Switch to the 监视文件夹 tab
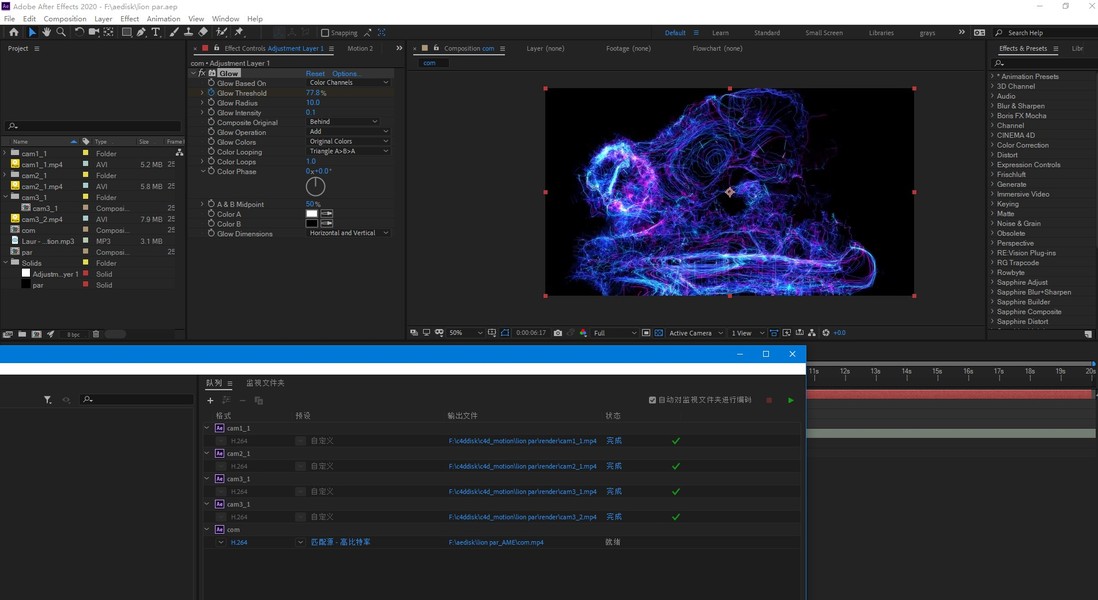This screenshot has height=600, width=1098. 265,383
